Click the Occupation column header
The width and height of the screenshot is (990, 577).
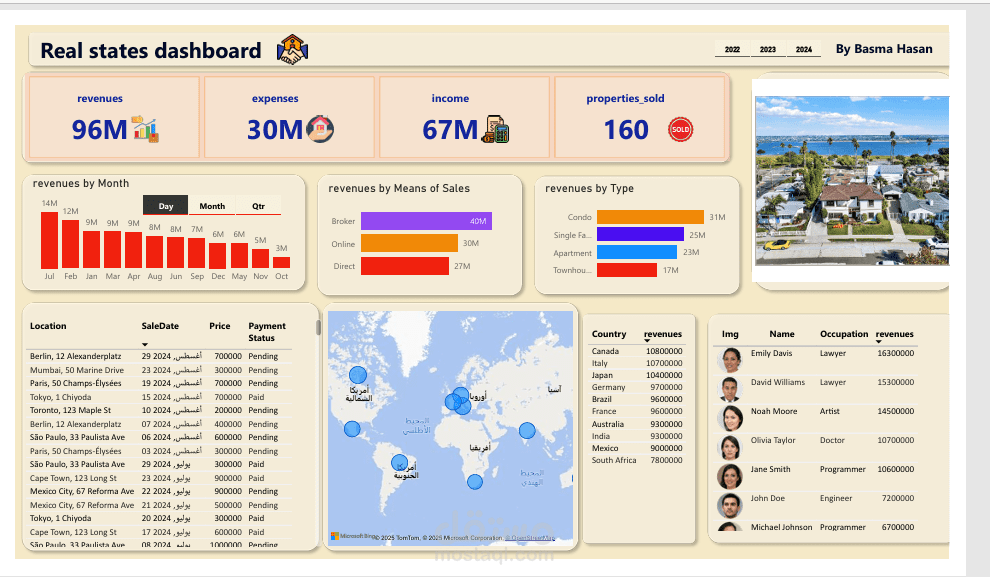pos(844,334)
